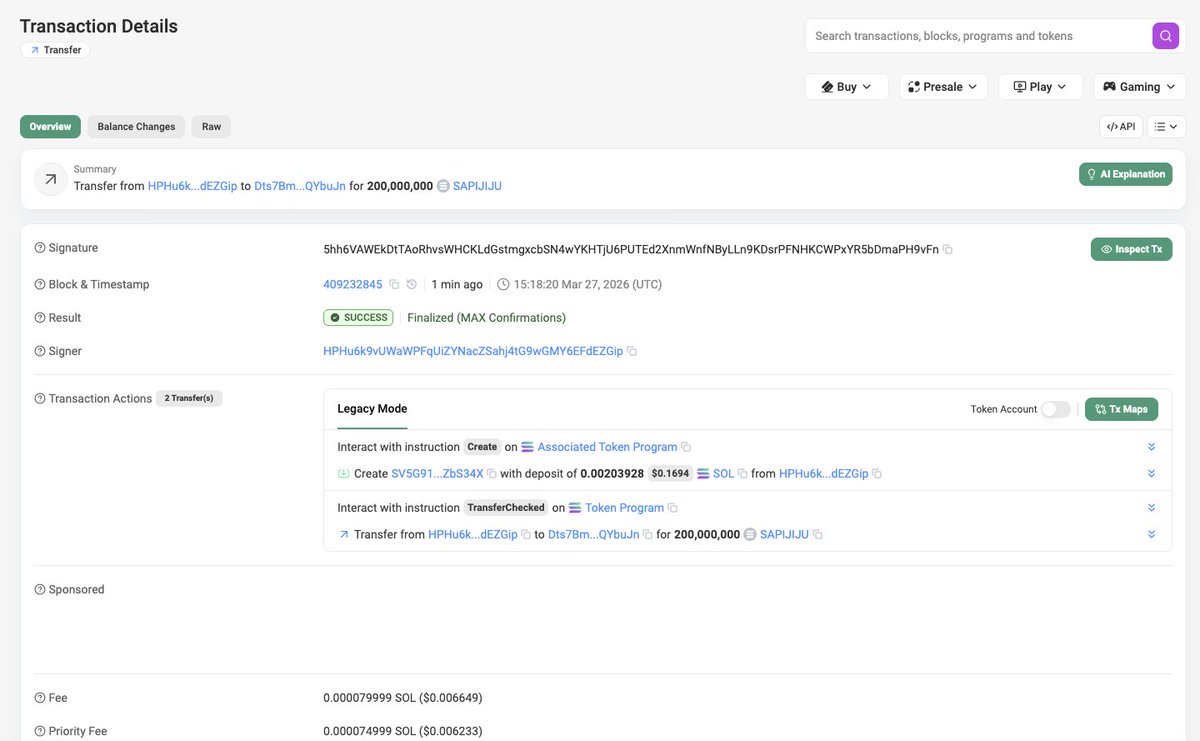Open help icon next to Signature label
The image size is (1200, 741).
pyautogui.click(x=40, y=248)
